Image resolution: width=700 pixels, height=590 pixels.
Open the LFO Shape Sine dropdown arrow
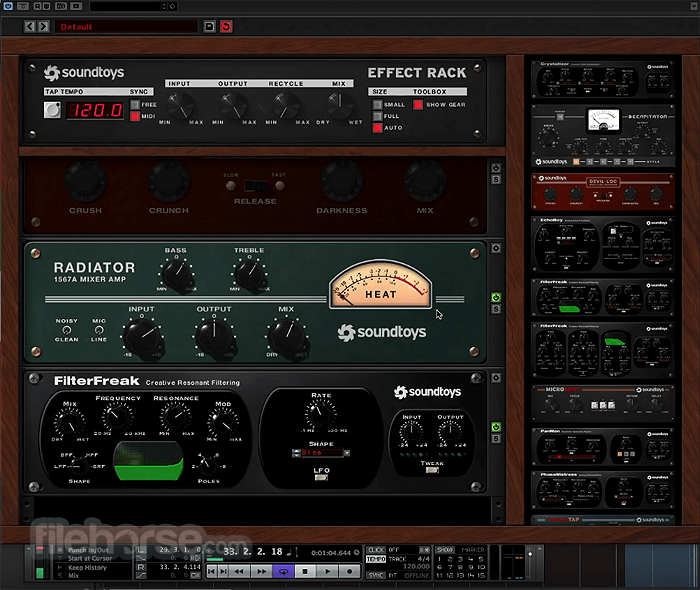346,453
